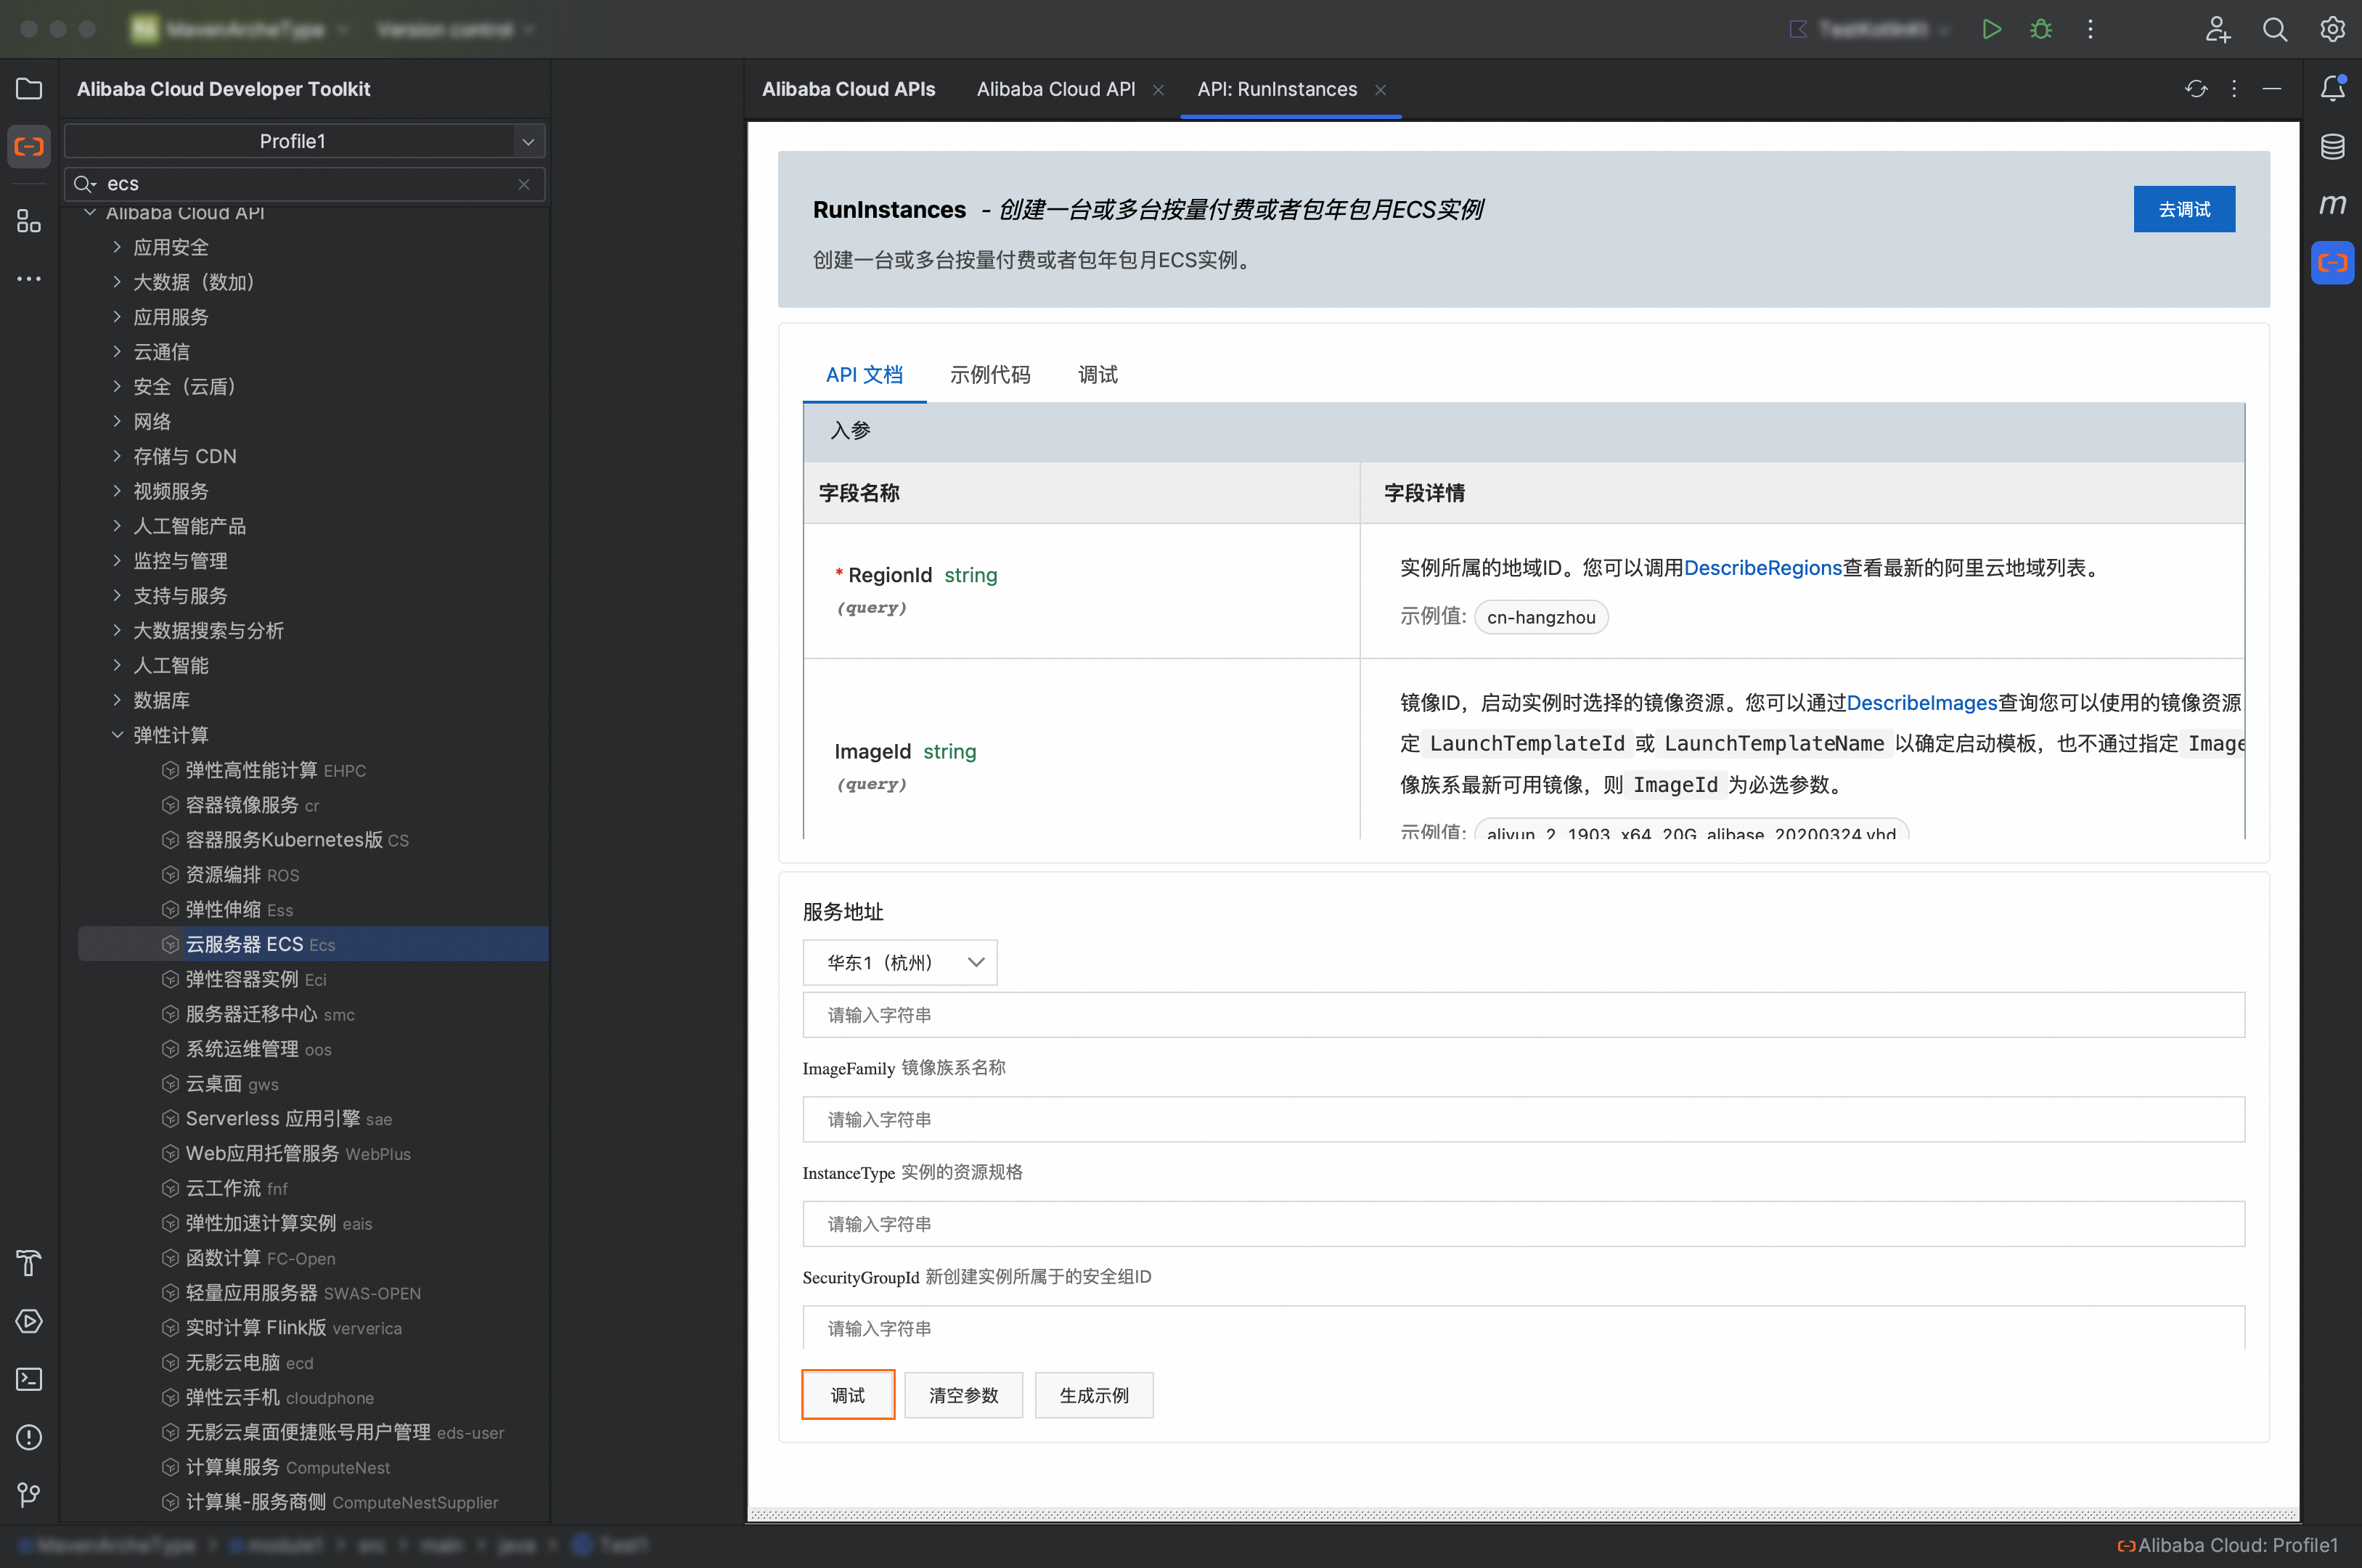The height and width of the screenshot is (1568, 2362).
Task: Open the Project folder tool window
Action: click(x=29, y=89)
